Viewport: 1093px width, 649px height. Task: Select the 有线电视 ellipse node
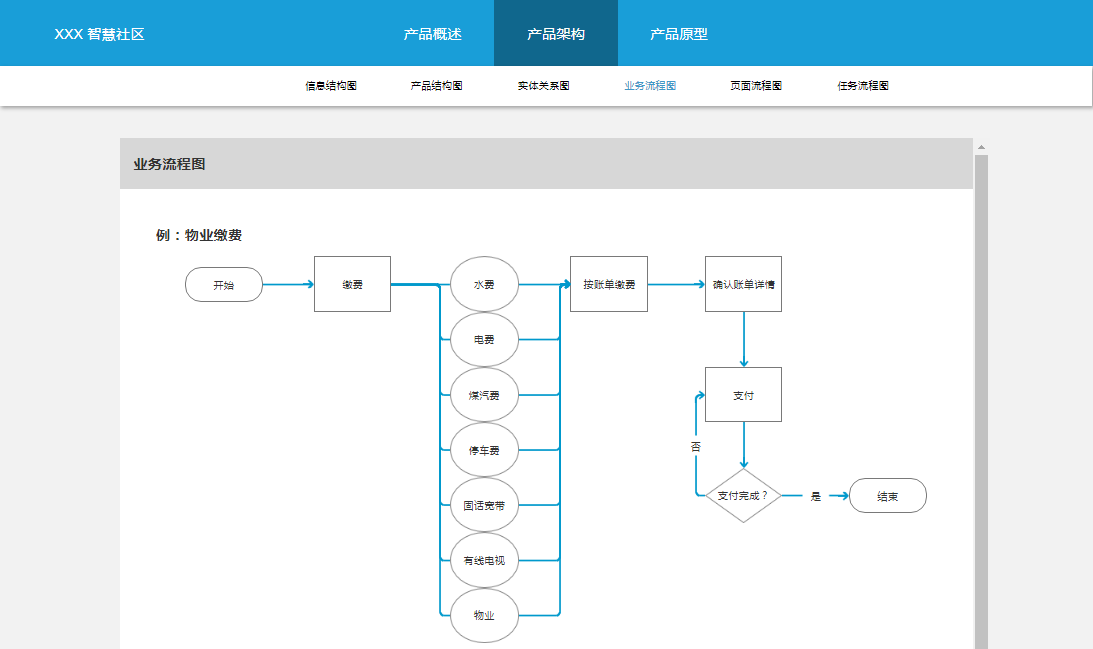point(484,560)
